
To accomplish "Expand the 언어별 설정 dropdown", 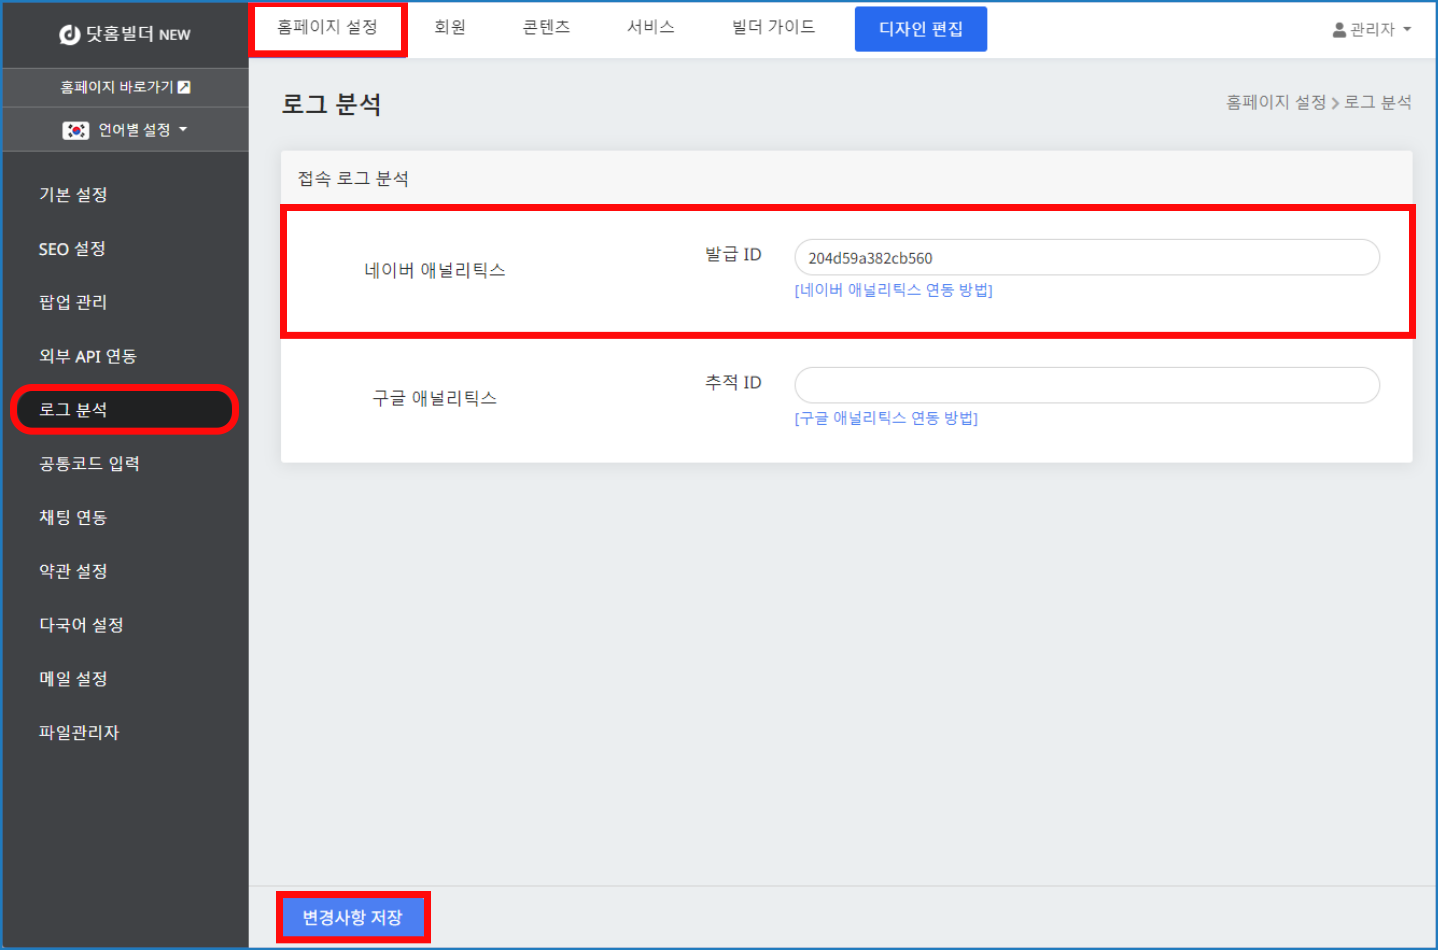I will pyautogui.click(x=183, y=130).
